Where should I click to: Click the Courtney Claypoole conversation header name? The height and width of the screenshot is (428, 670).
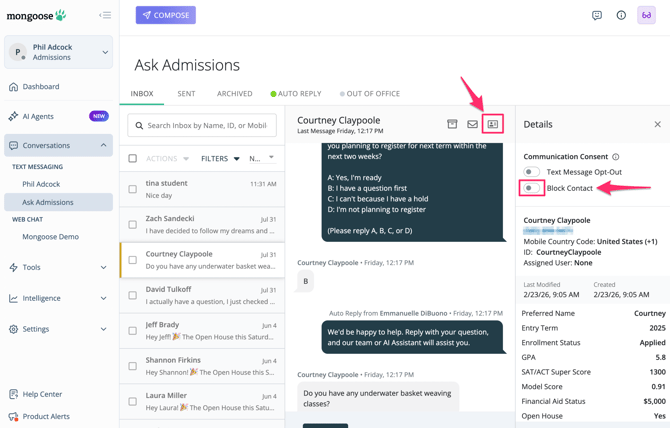(x=338, y=120)
